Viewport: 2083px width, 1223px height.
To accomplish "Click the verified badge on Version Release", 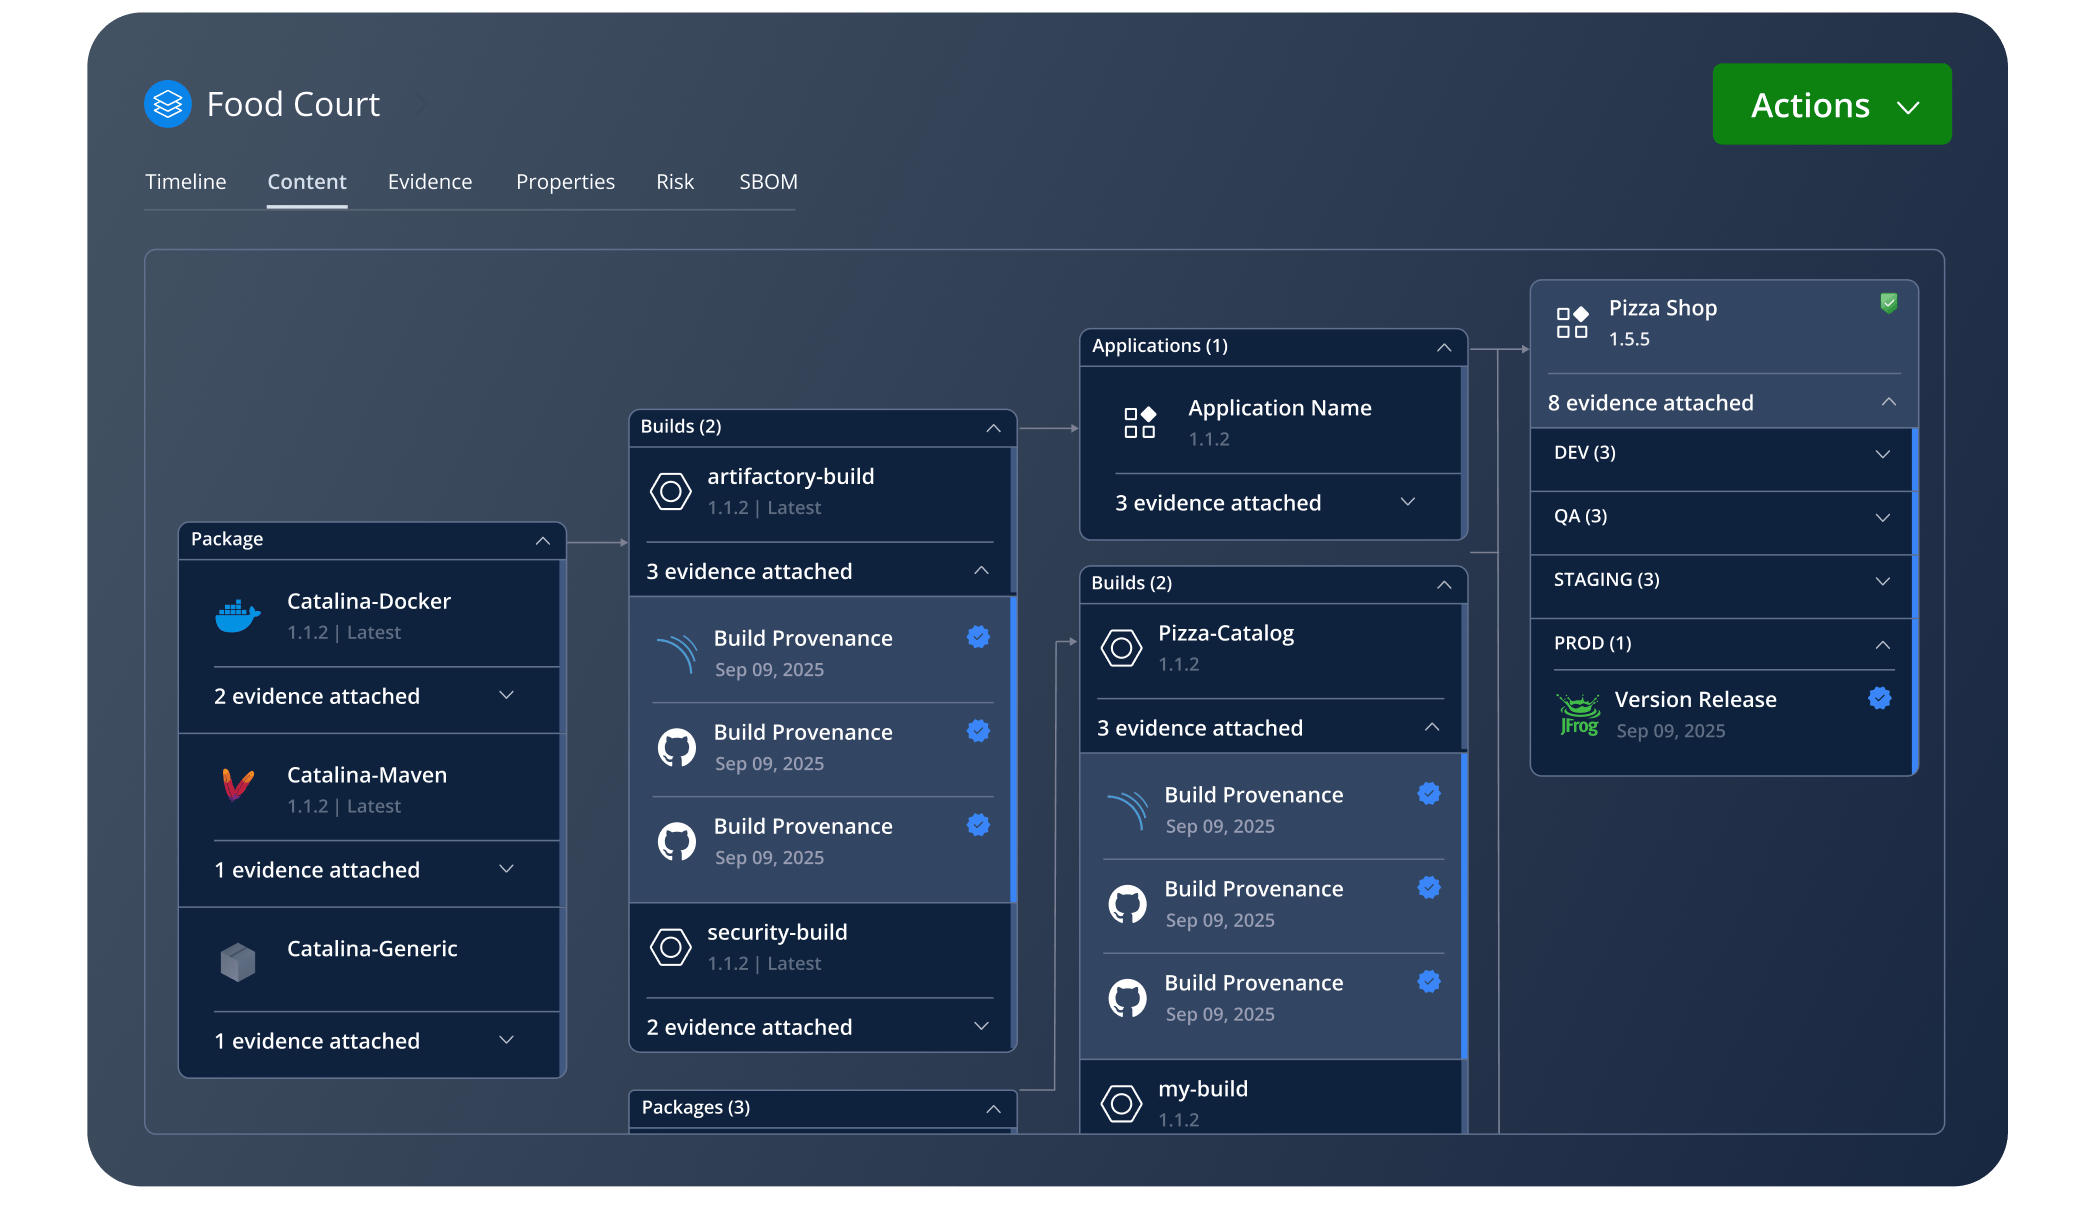I will click(1880, 699).
